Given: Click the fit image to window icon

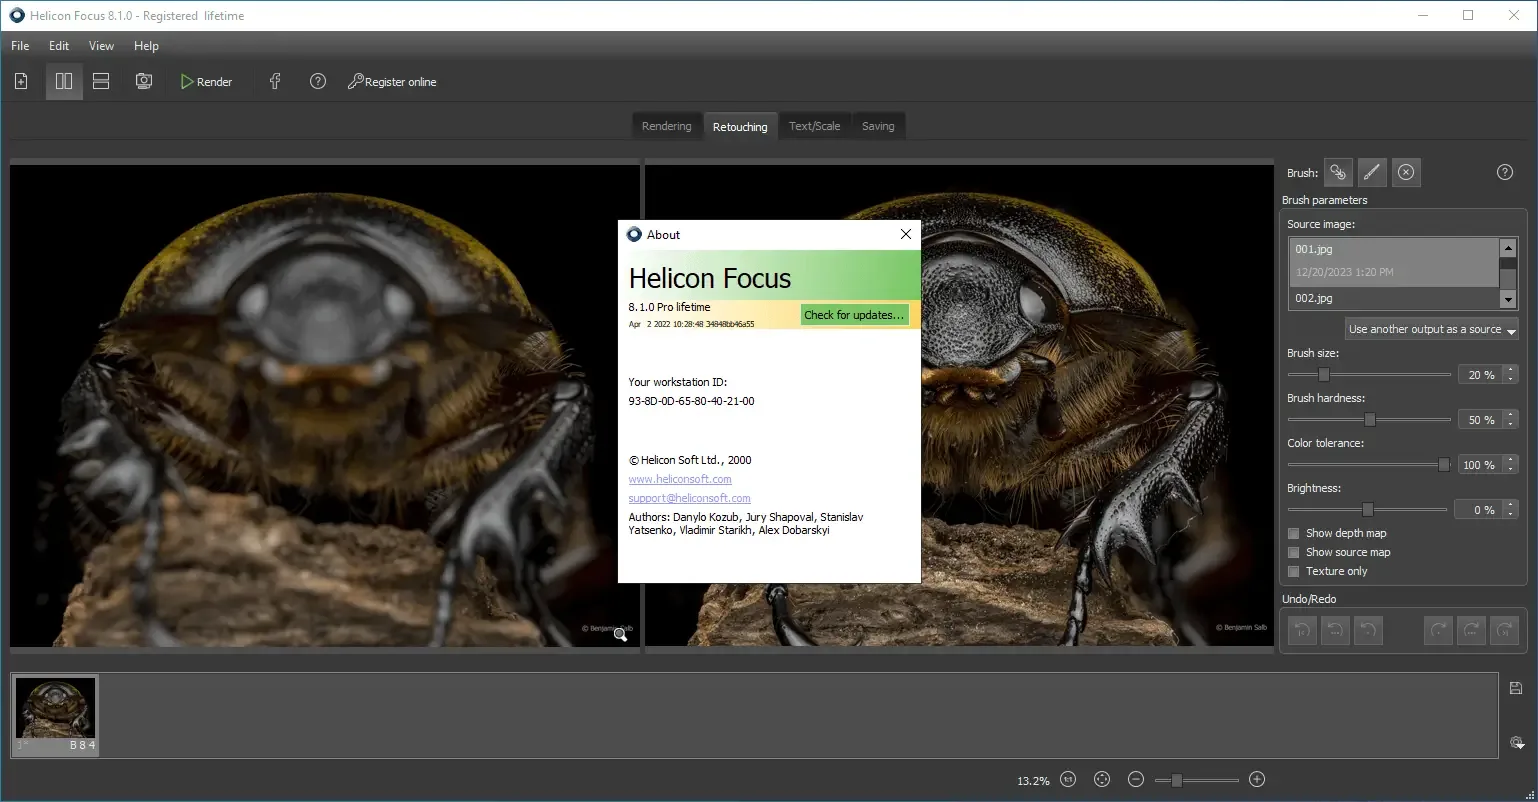Looking at the screenshot, I should (1102, 780).
